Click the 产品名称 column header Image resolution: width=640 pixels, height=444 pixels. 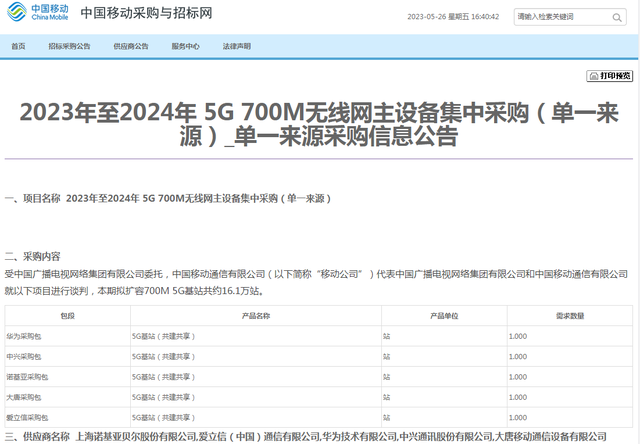pyautogui.click(x=256, y=316)
